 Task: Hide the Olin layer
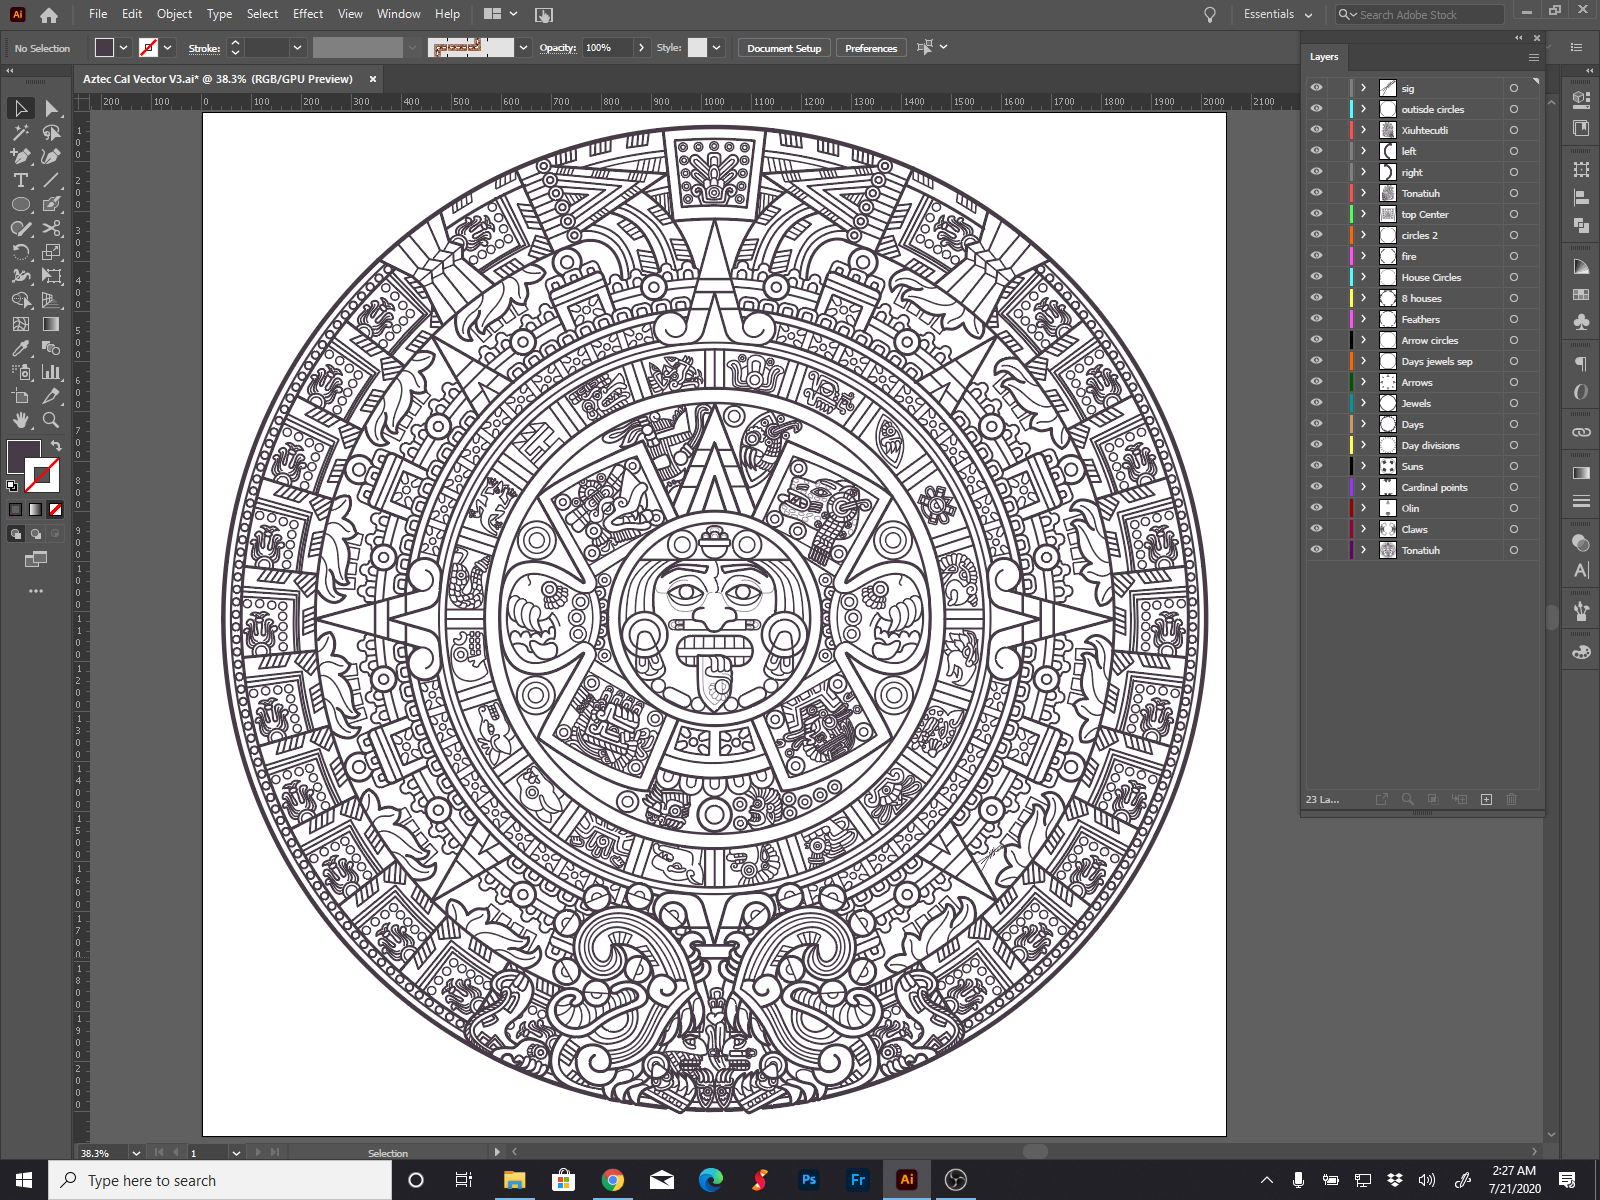click(1317, 508)
